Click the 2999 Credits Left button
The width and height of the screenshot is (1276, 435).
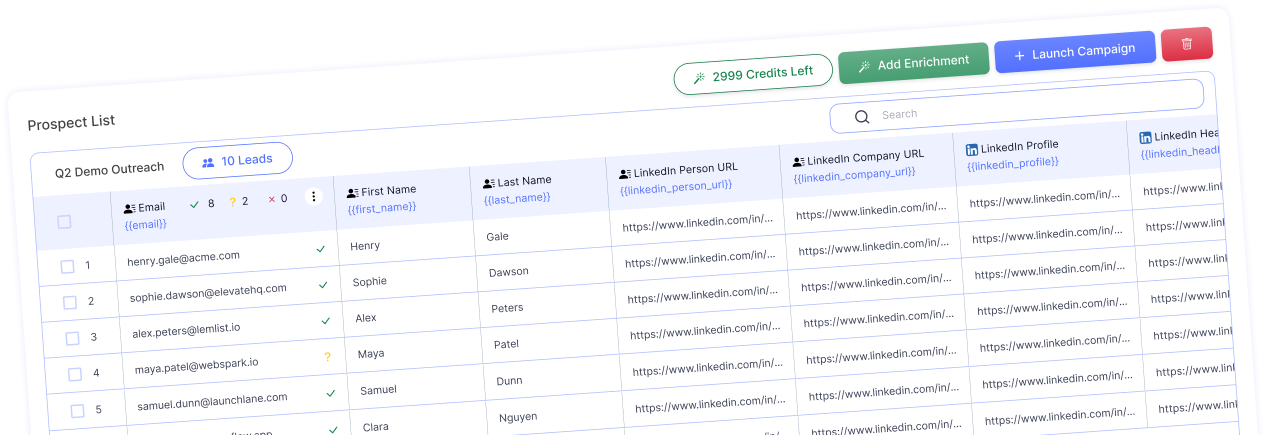(753, 74)
